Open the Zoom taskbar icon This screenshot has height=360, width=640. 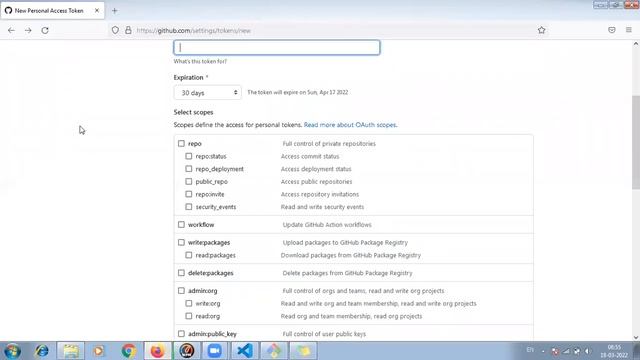pos(215,351)
